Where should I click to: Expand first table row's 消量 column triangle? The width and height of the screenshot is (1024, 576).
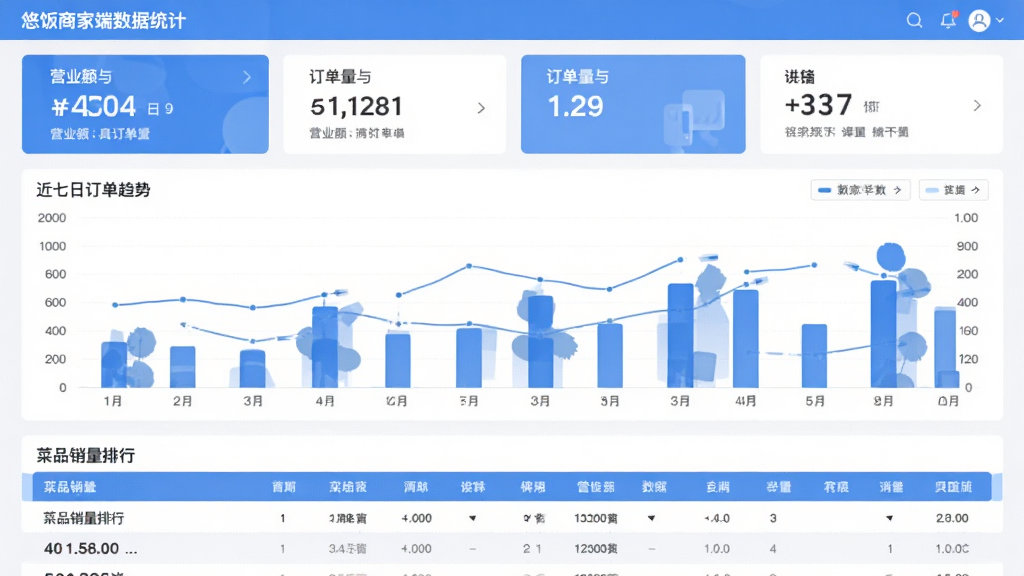coord(889,519)
